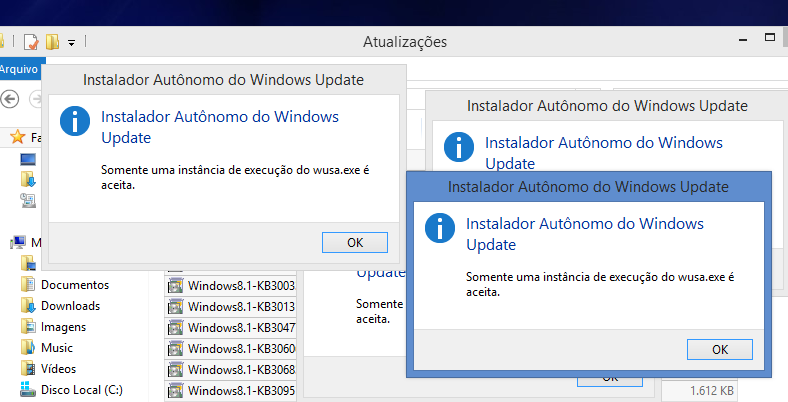Open the Arquivo ribbon tab
Viewport: 788px width, 402px height.
coord(18,69)
